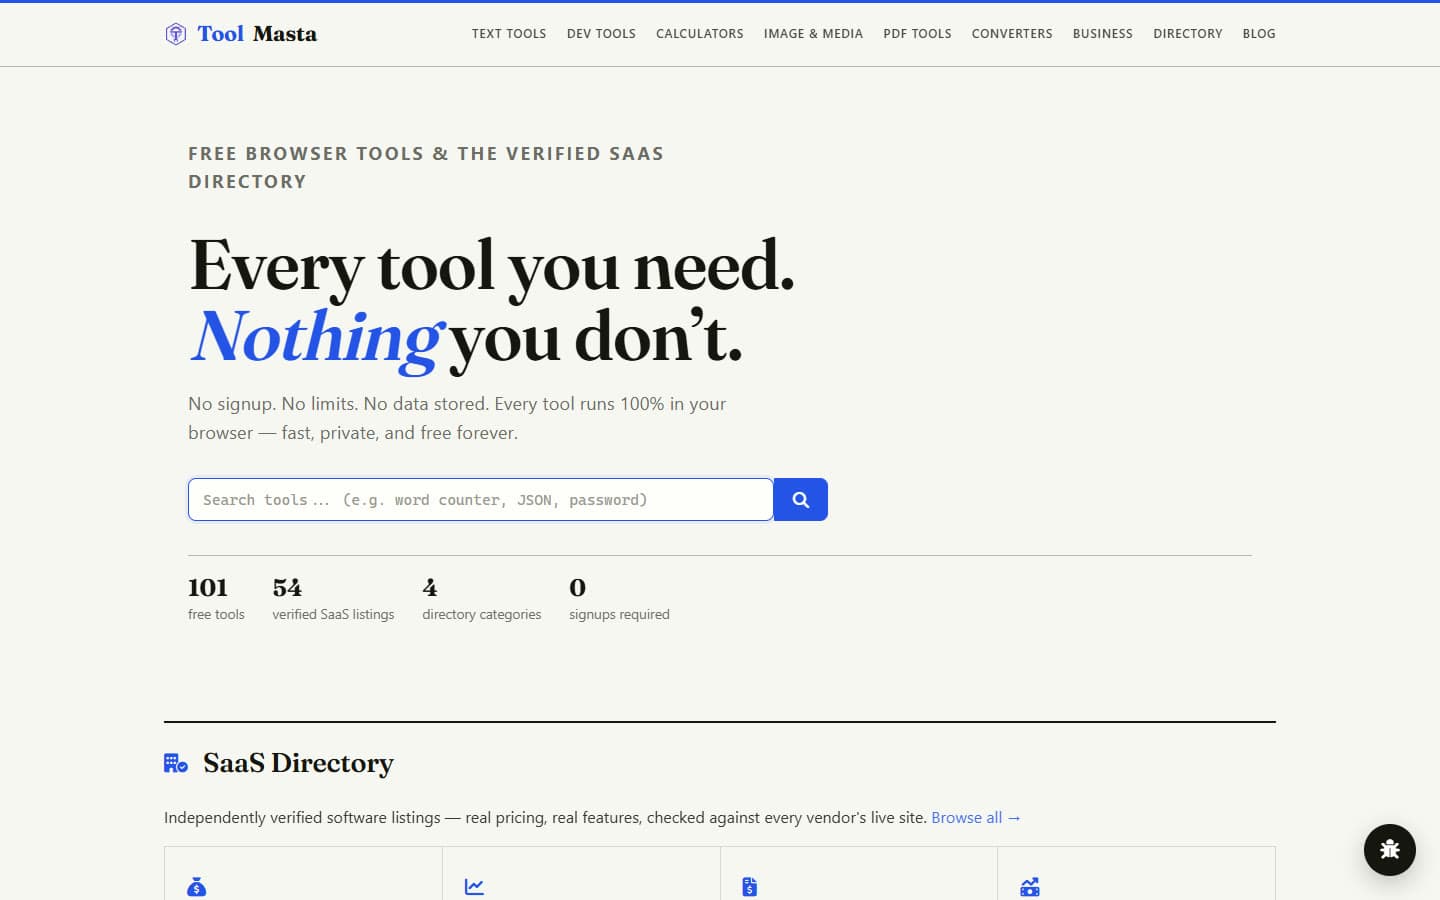Click the 0 signups required stat

point(619,599)
